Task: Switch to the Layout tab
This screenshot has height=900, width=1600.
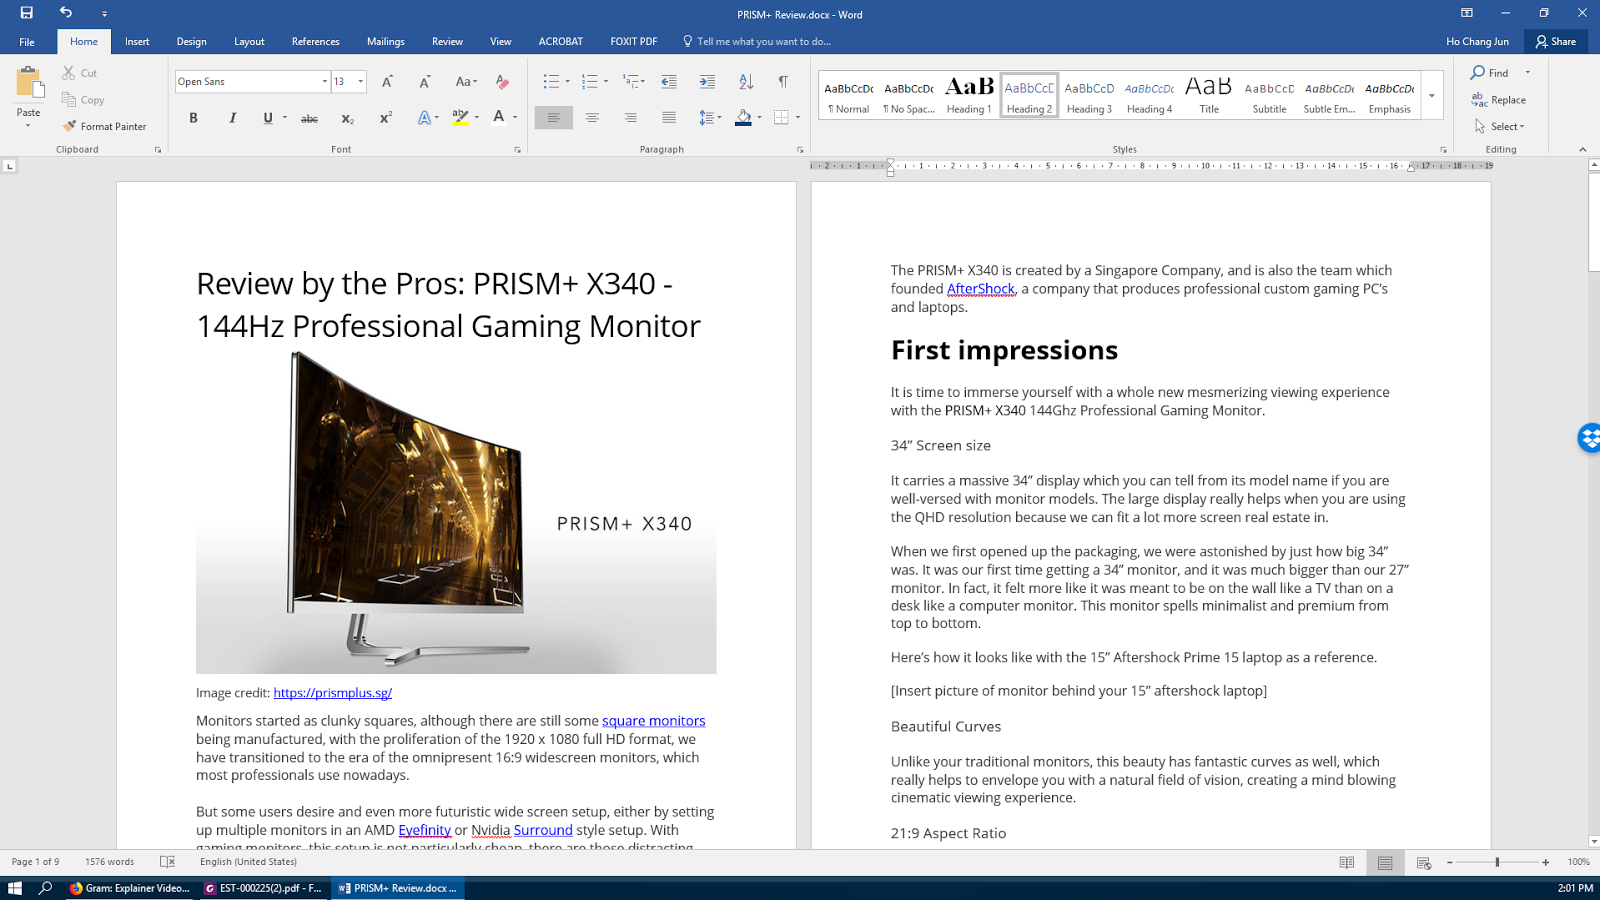Action: 249,42
